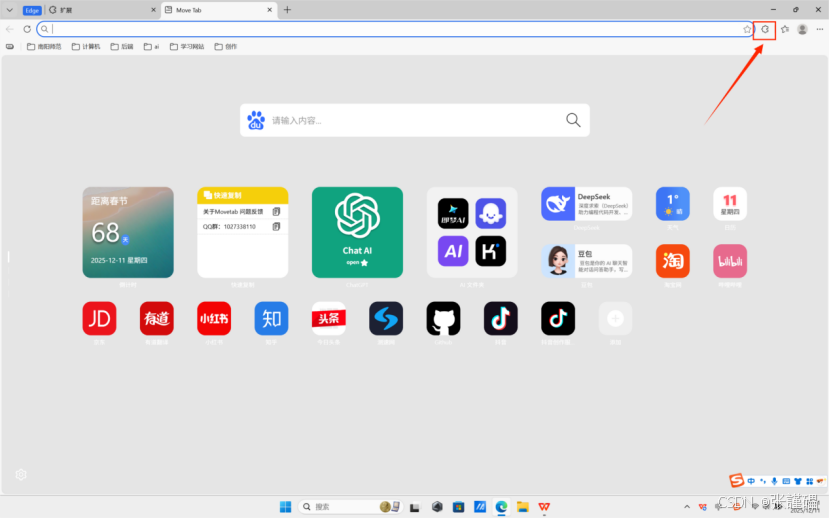Open the 学习网站 bookmarks folder
The image size is (830, 518).
pos(187,47)
